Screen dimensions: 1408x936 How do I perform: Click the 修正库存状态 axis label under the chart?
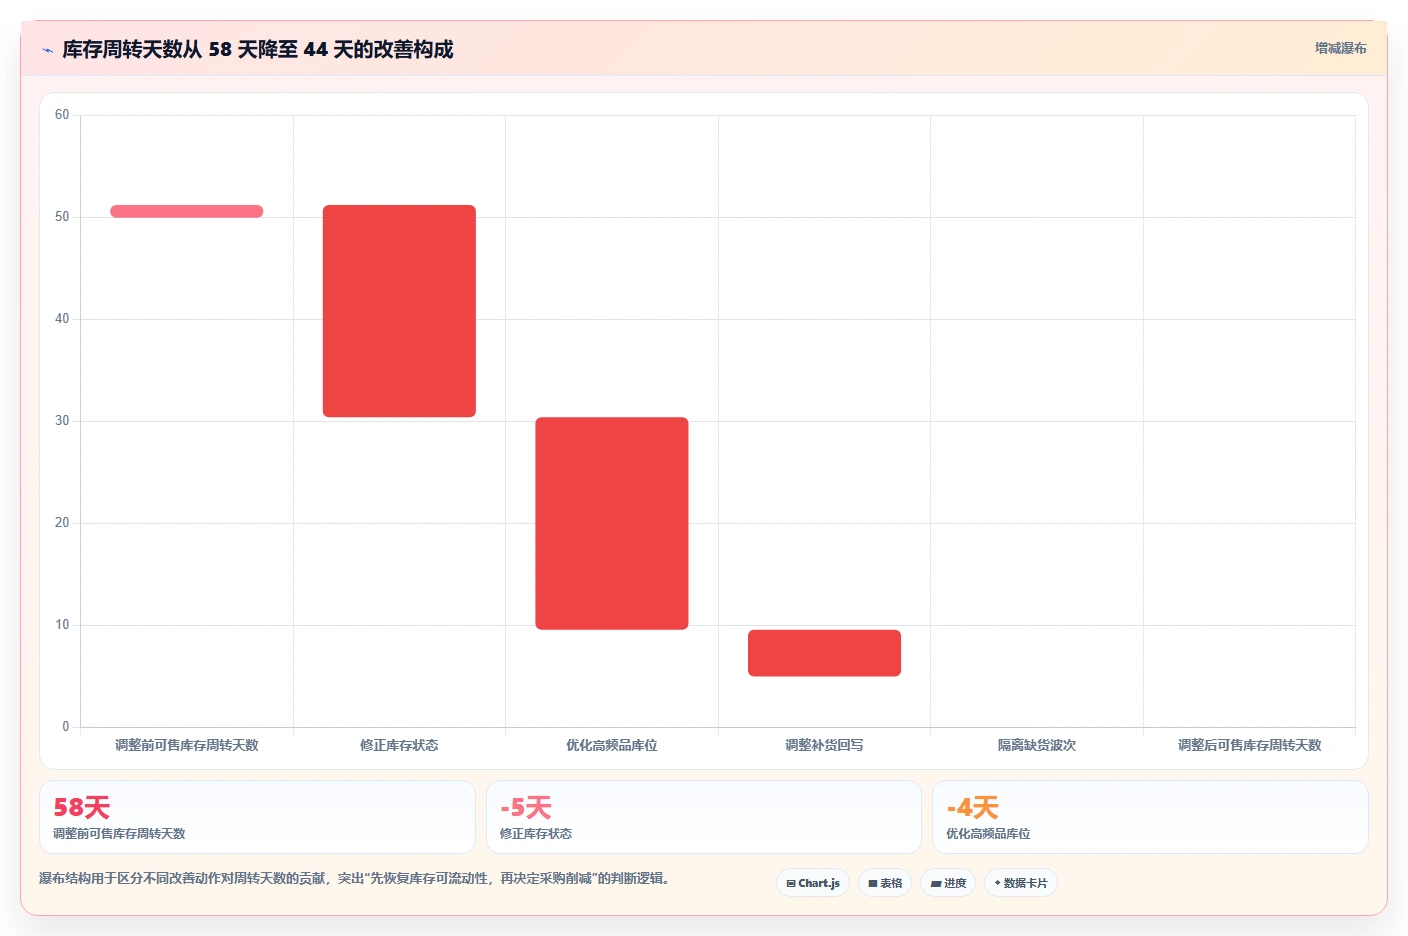[x=399, y=745]
